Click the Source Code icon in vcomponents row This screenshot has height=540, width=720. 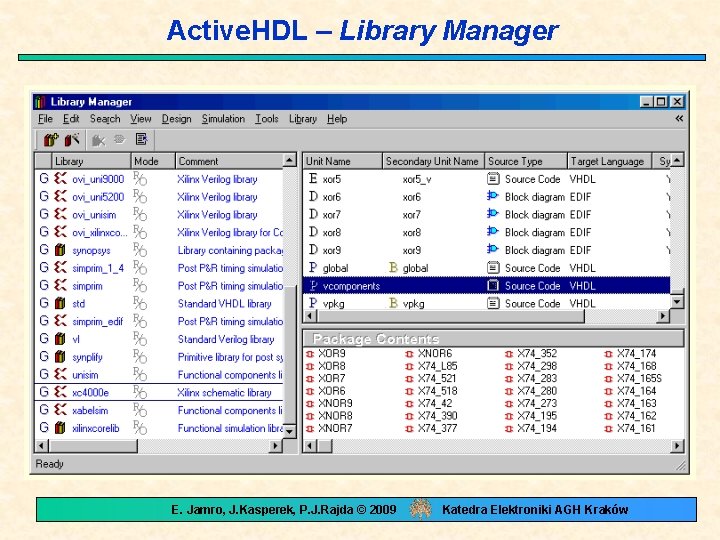[x=493, y=286]
